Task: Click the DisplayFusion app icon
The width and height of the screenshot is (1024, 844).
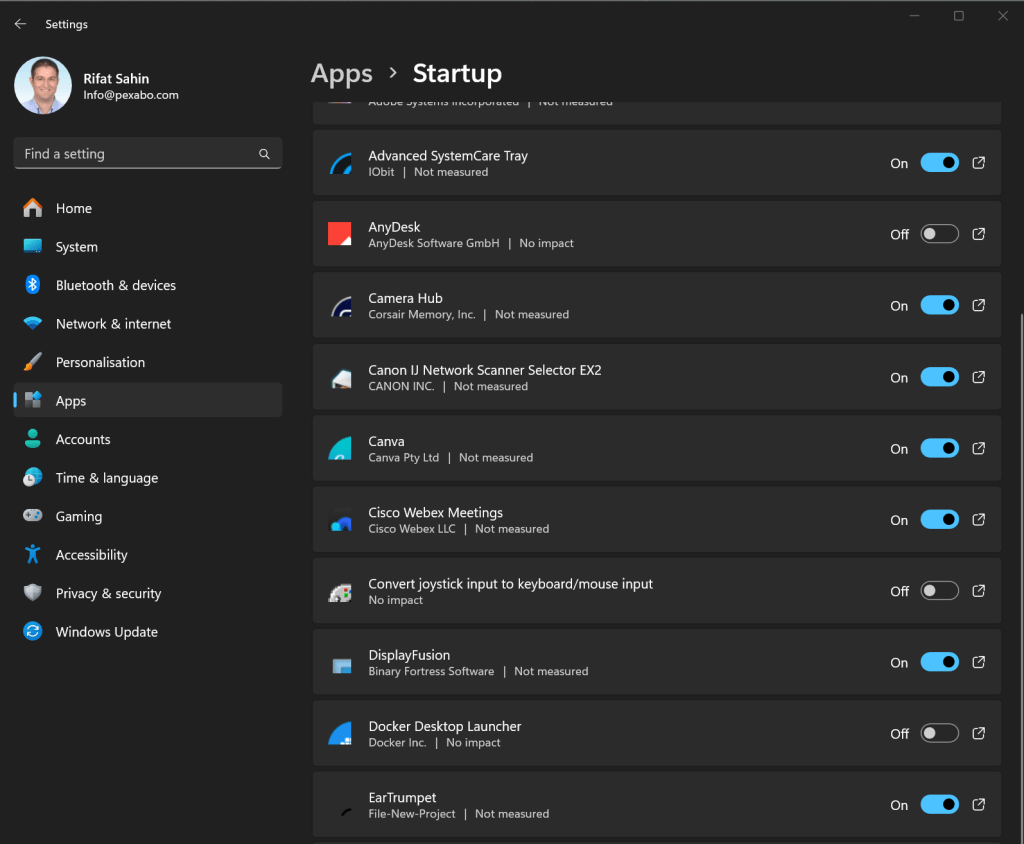Action: tap(342, 665)
